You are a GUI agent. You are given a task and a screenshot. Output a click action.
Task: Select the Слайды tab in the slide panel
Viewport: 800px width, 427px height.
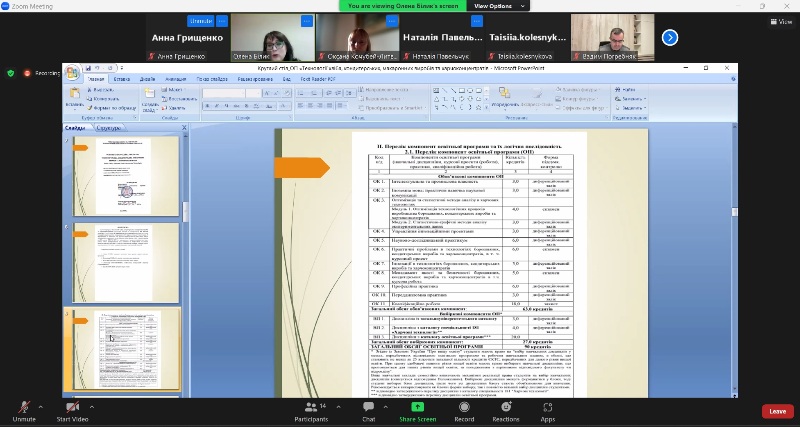(x=76, y=129)
